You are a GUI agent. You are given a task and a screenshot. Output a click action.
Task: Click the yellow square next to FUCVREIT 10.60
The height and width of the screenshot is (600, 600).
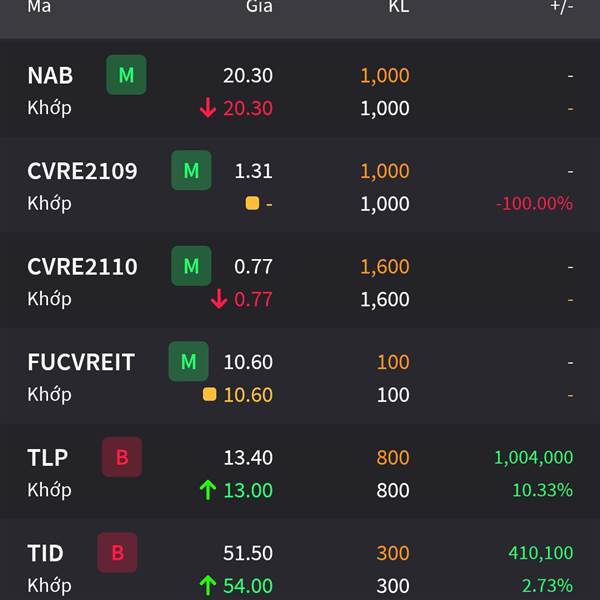[209, 395]
